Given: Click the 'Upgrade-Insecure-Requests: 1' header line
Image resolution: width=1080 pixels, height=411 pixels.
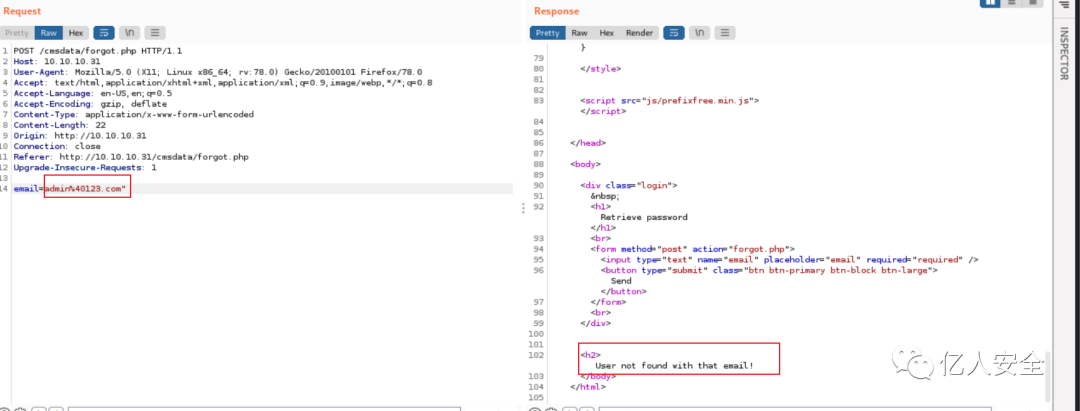Looking at the screenshot, I should (85, 167).
